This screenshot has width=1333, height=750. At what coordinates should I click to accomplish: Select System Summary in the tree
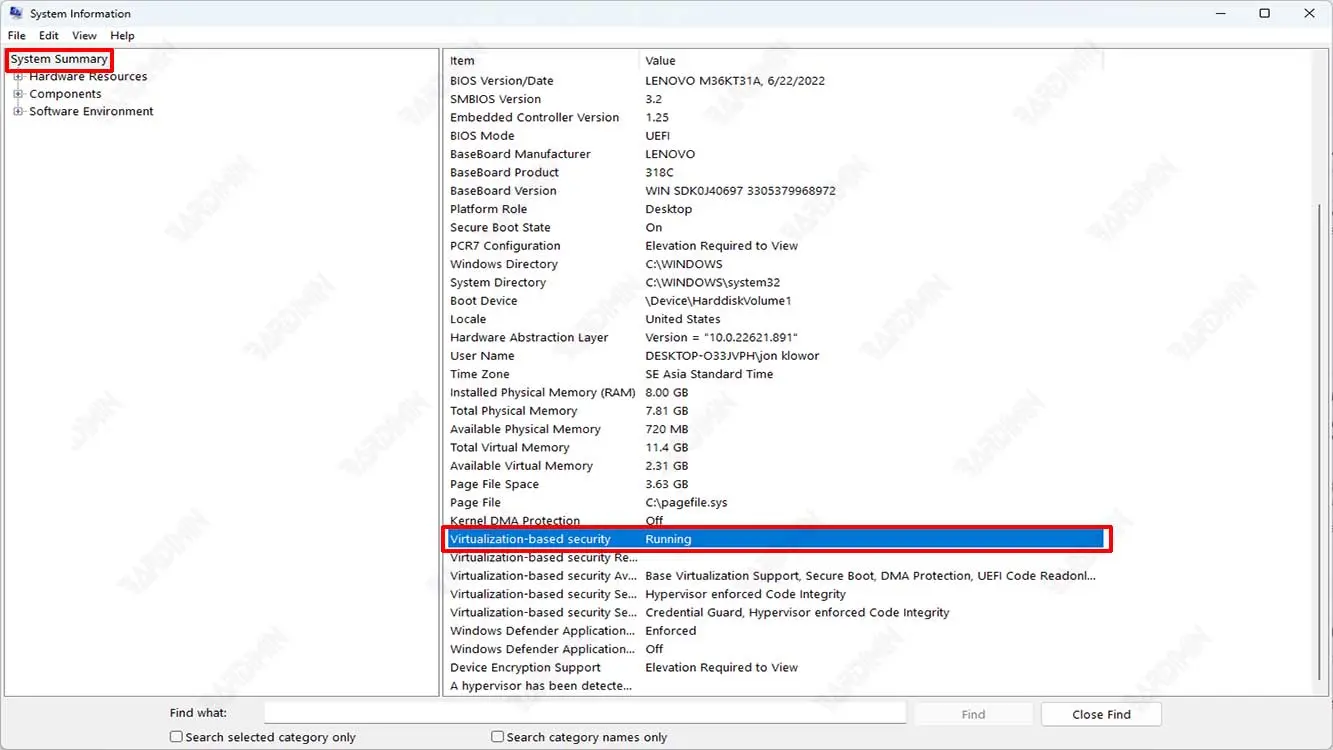point(59,59)
